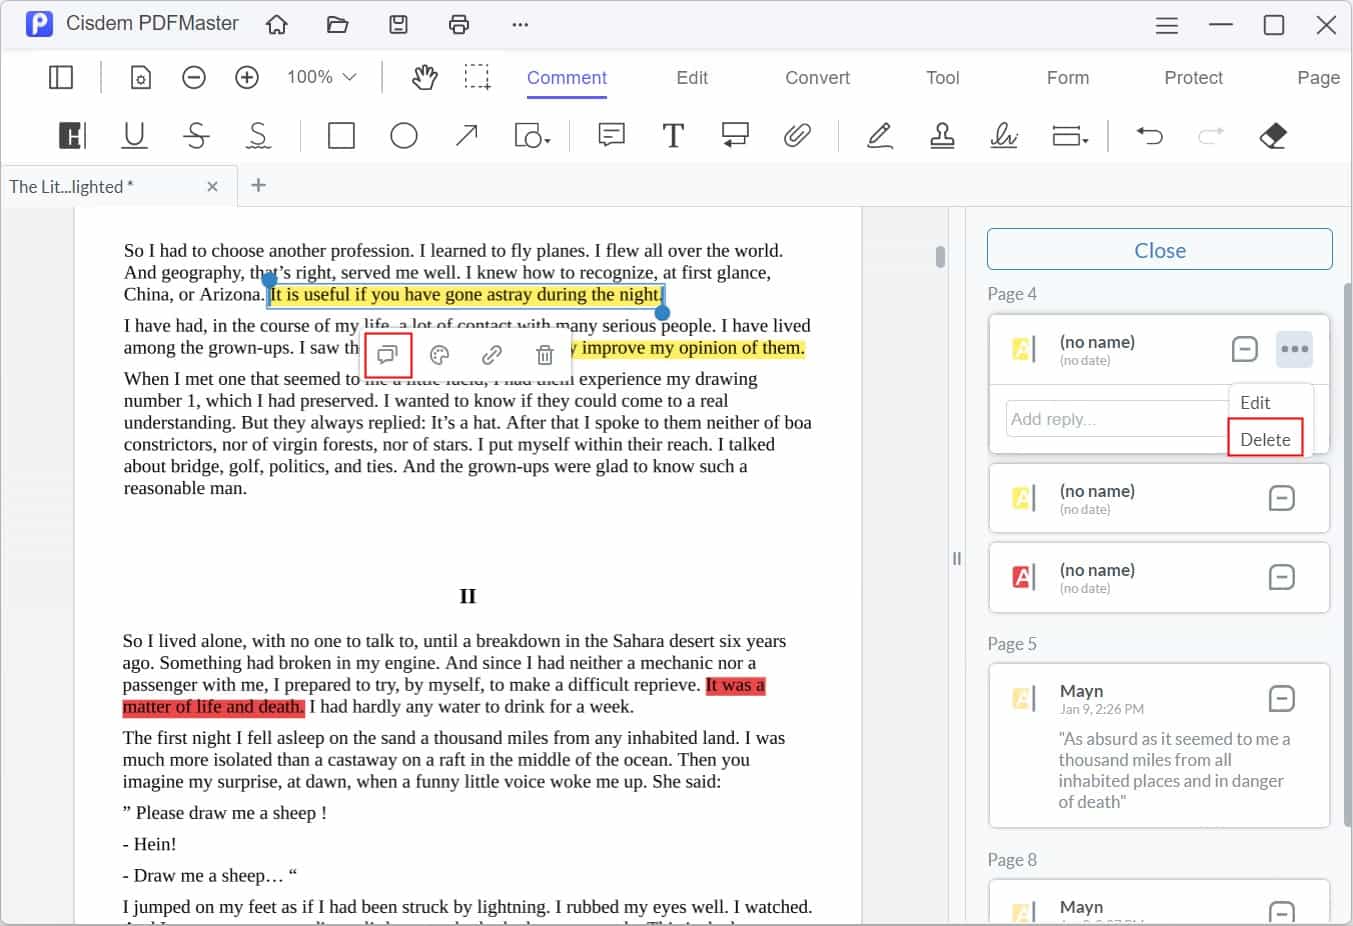
Task: Choose the Stamp tool
Action: (941, 135)
